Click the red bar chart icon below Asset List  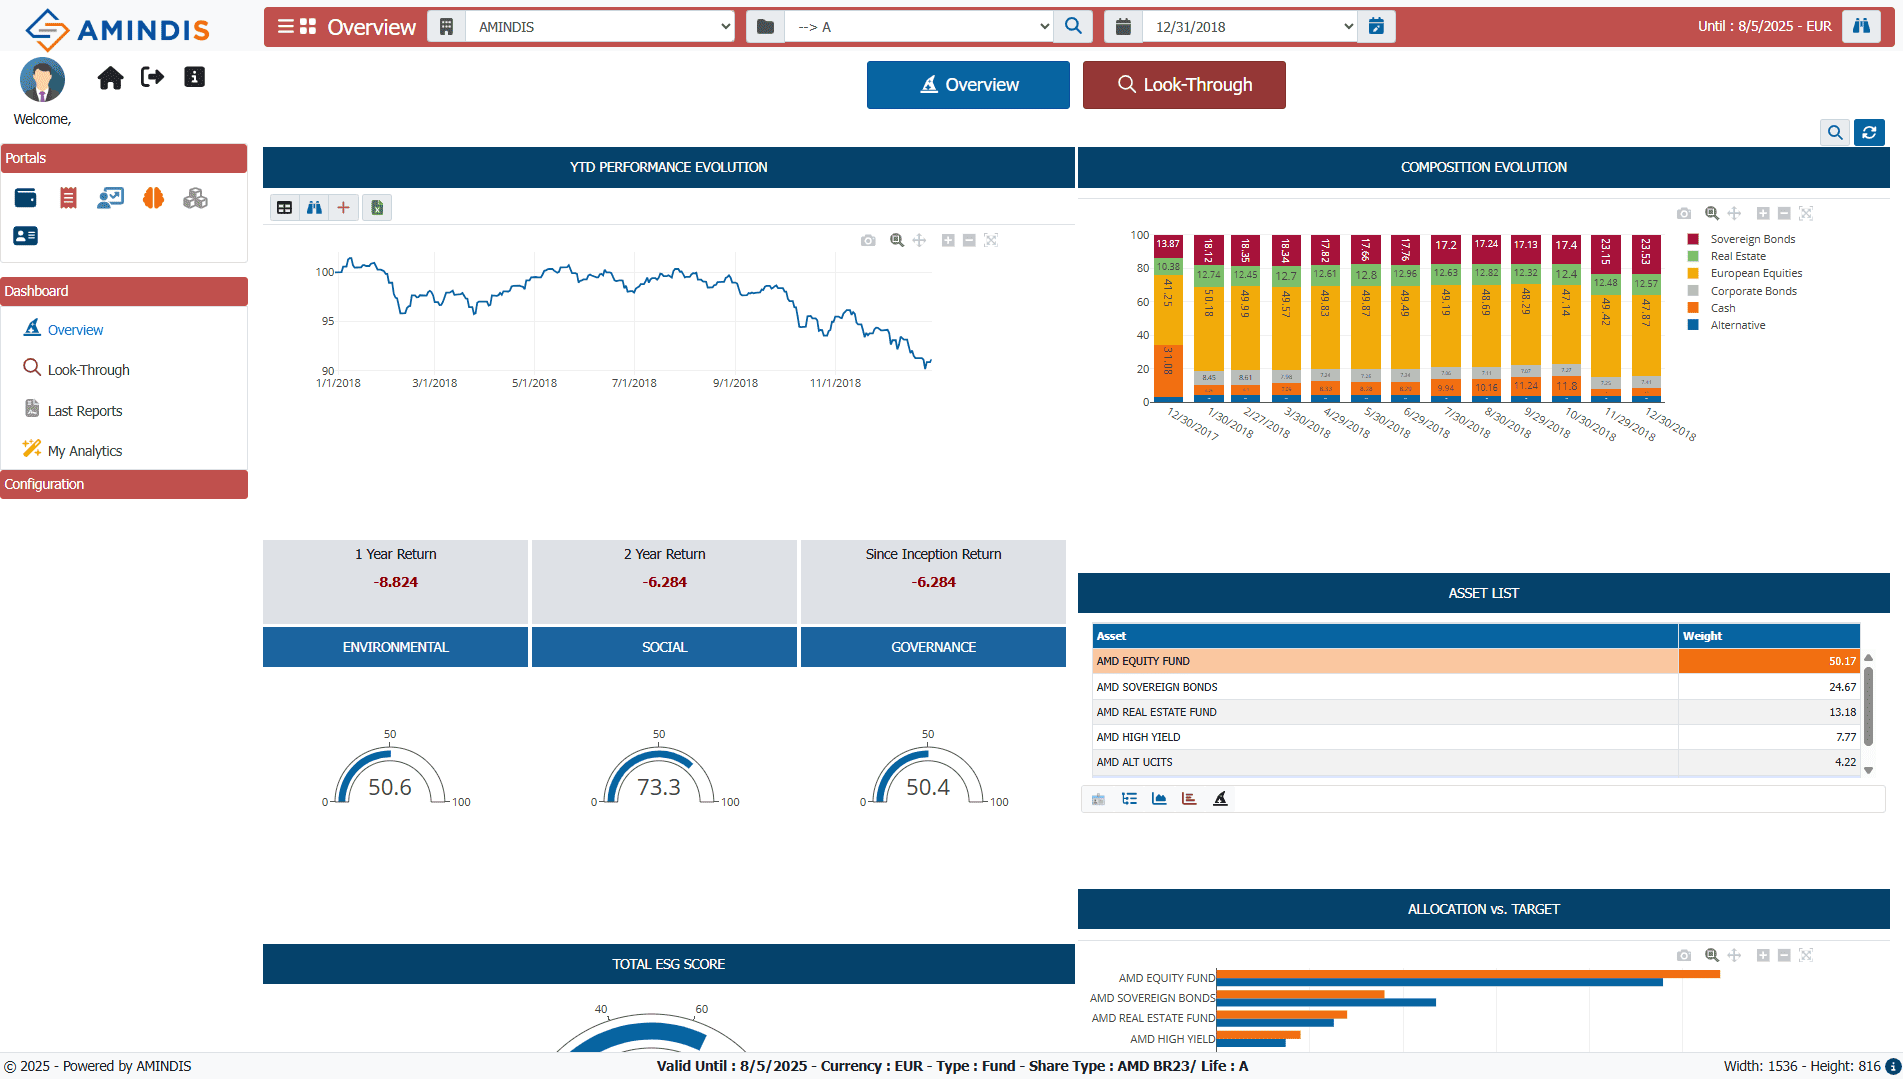(1189, 798)
